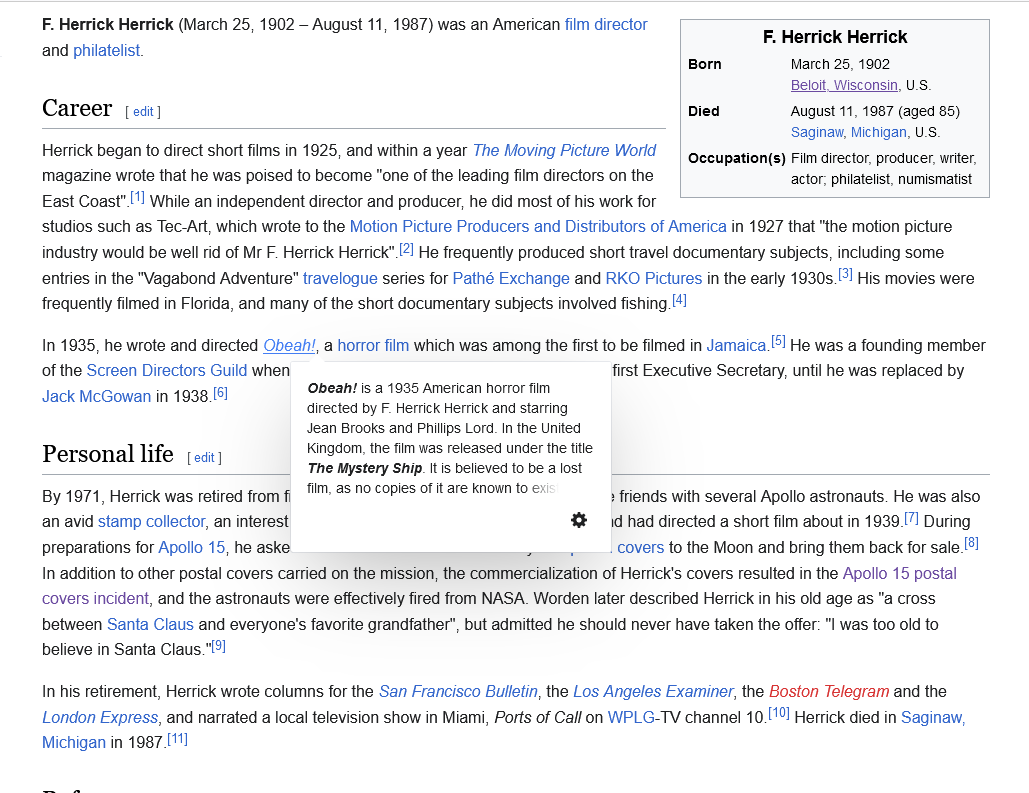Image resolution: width=1029 pixels, height=793 pixels.
Task: Jump to citation [6]
Action: pyautogui.click(x=220, y=393)
